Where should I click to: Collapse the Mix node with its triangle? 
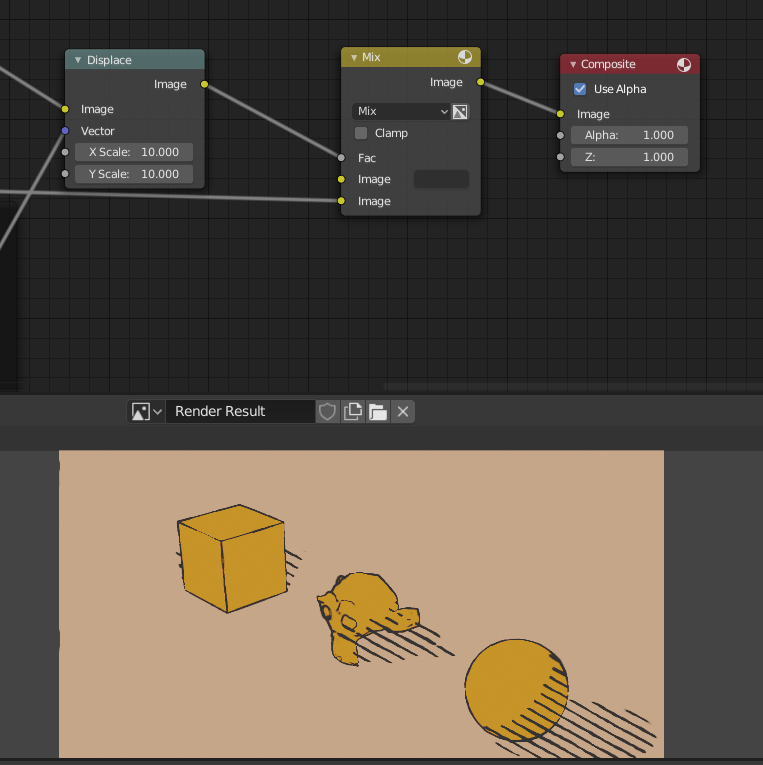click(354, 58)
